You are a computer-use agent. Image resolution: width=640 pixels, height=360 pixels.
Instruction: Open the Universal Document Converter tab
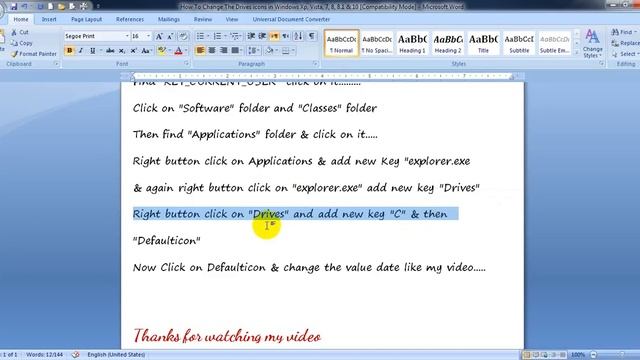point(291,19)
